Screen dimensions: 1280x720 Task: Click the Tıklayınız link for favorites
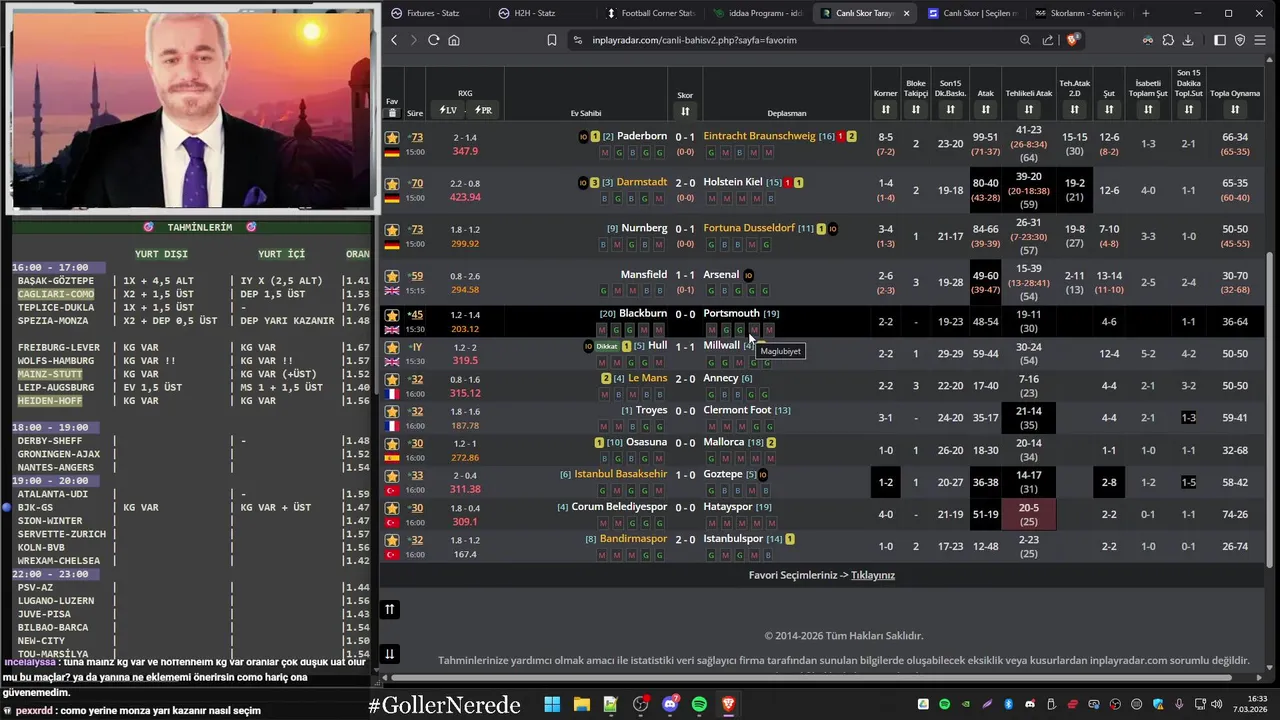click(x=873, y=575)
